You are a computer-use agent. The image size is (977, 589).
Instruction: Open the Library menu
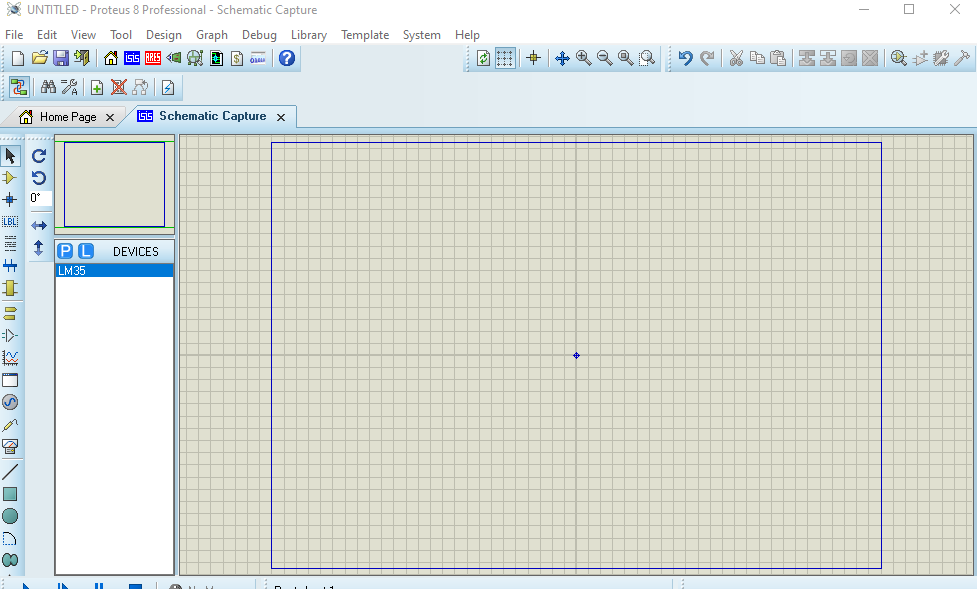coord(309,35)
